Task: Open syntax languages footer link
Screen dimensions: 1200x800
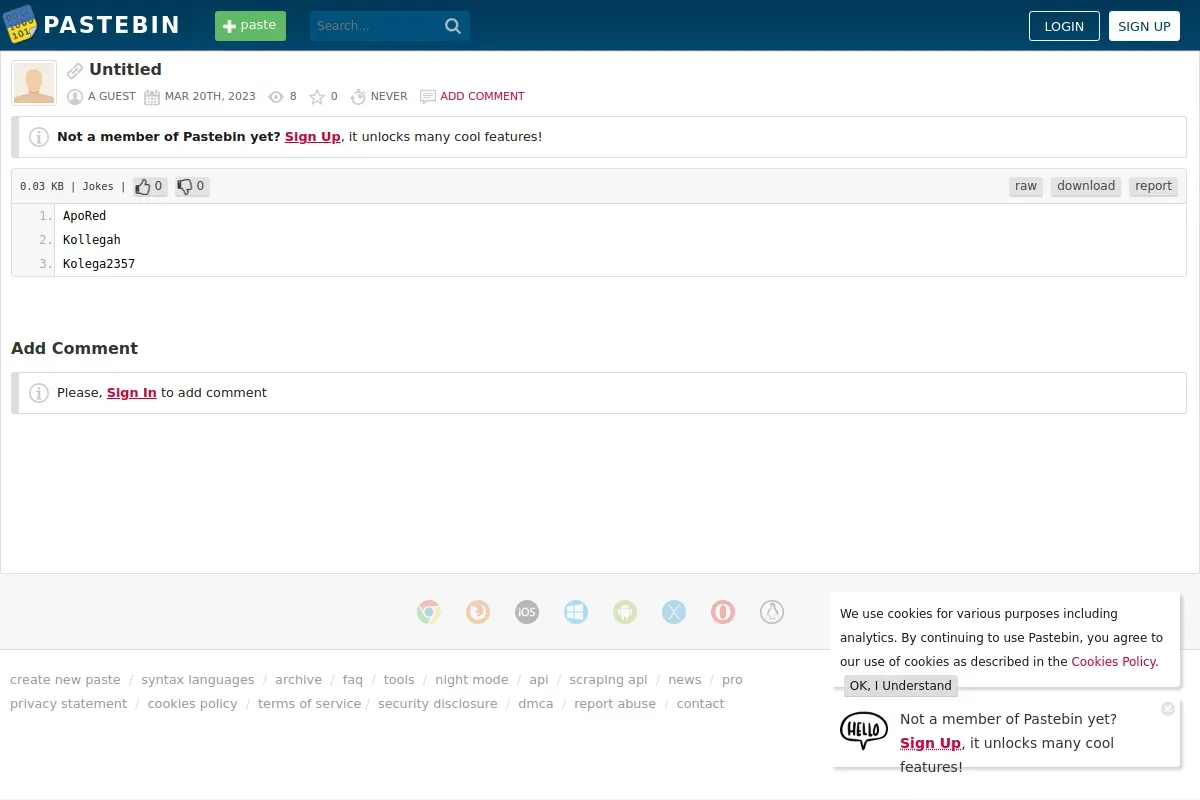Action: pyautogui.click(x=198, y=680)
